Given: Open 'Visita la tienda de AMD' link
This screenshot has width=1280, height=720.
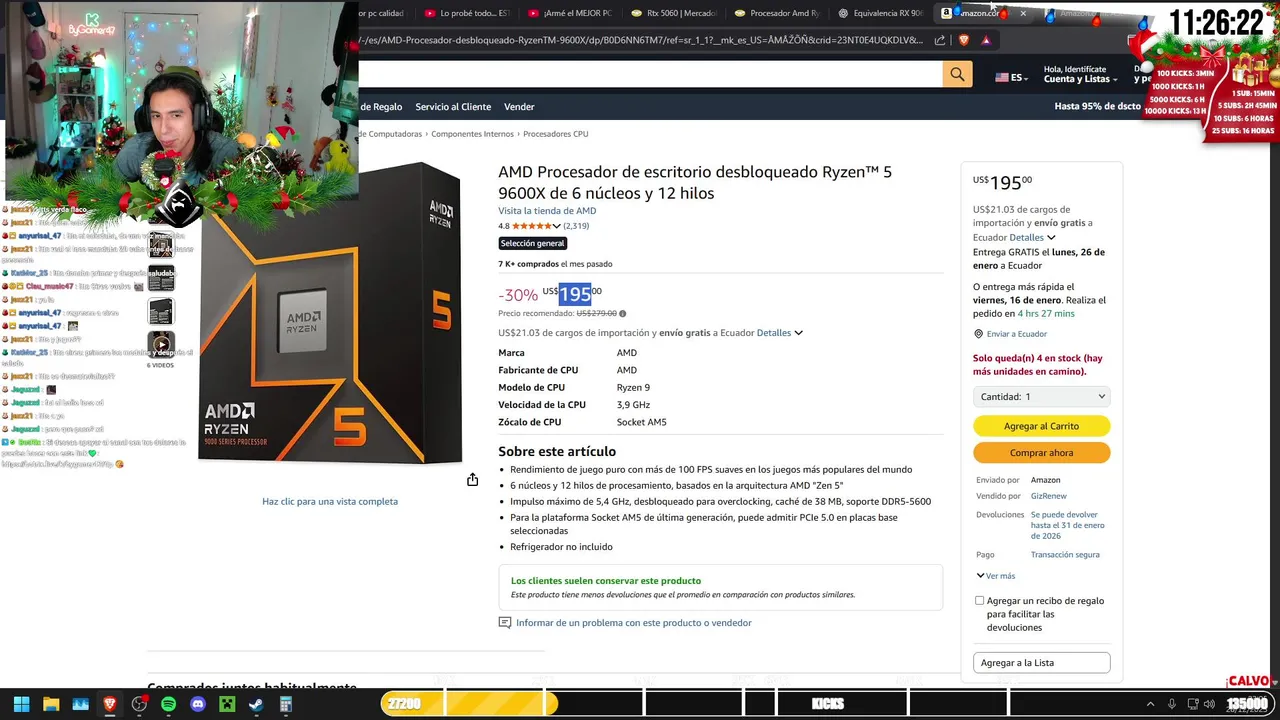Looking at the screenshot, I should (x=547, y=211).
